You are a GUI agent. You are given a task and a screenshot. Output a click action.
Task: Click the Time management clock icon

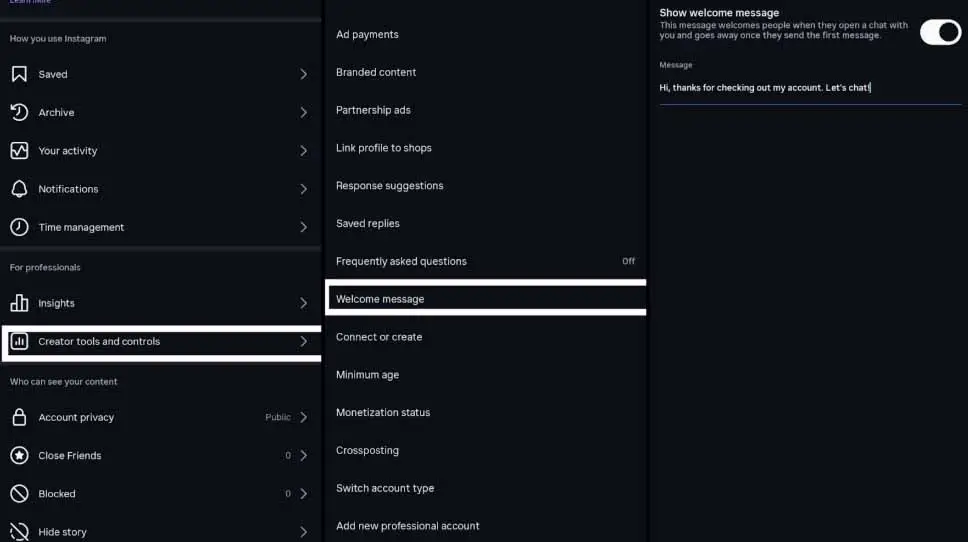pos(19,227)
